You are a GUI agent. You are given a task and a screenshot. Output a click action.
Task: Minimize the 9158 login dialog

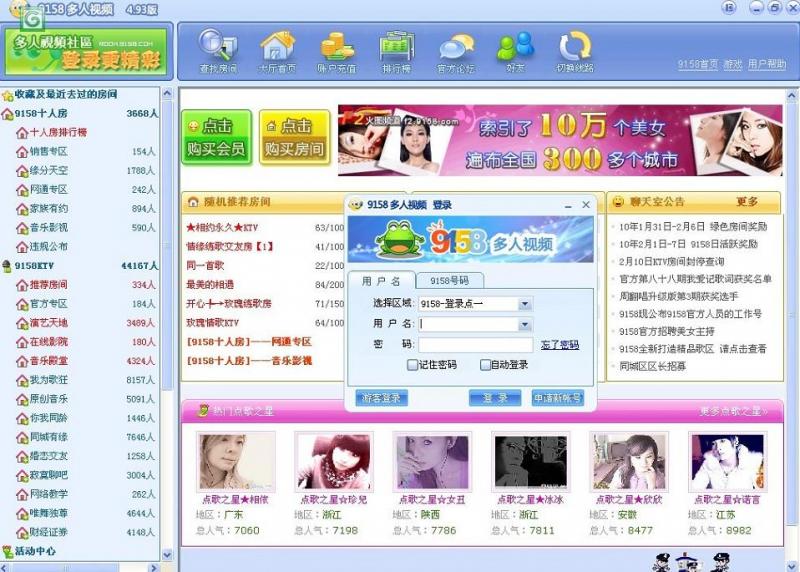pos(568,205)
